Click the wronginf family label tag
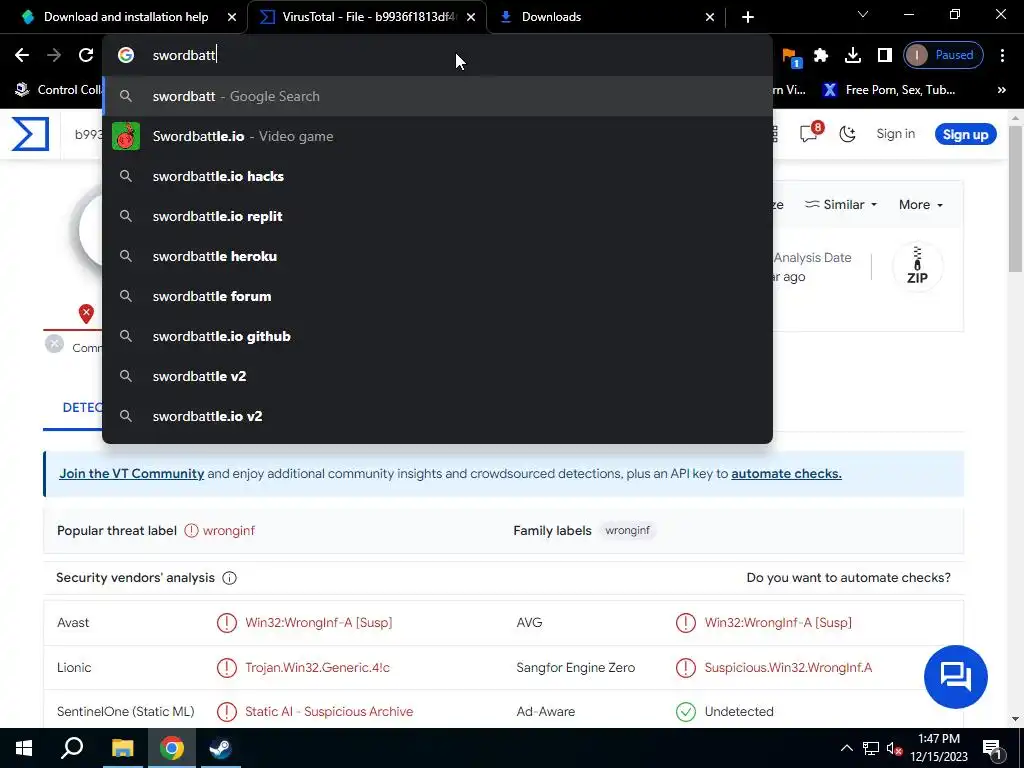Image resolution: width=1024 pixels, height=768 pixels. [627, 531]
